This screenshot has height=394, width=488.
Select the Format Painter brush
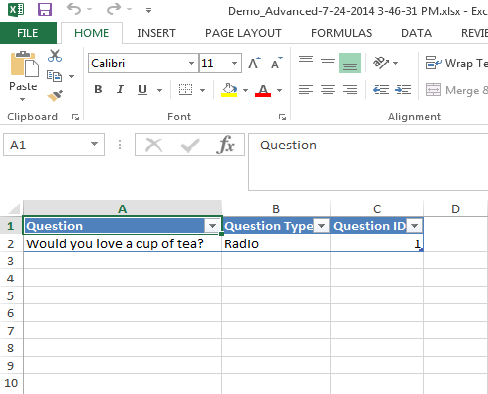[55, 96]
